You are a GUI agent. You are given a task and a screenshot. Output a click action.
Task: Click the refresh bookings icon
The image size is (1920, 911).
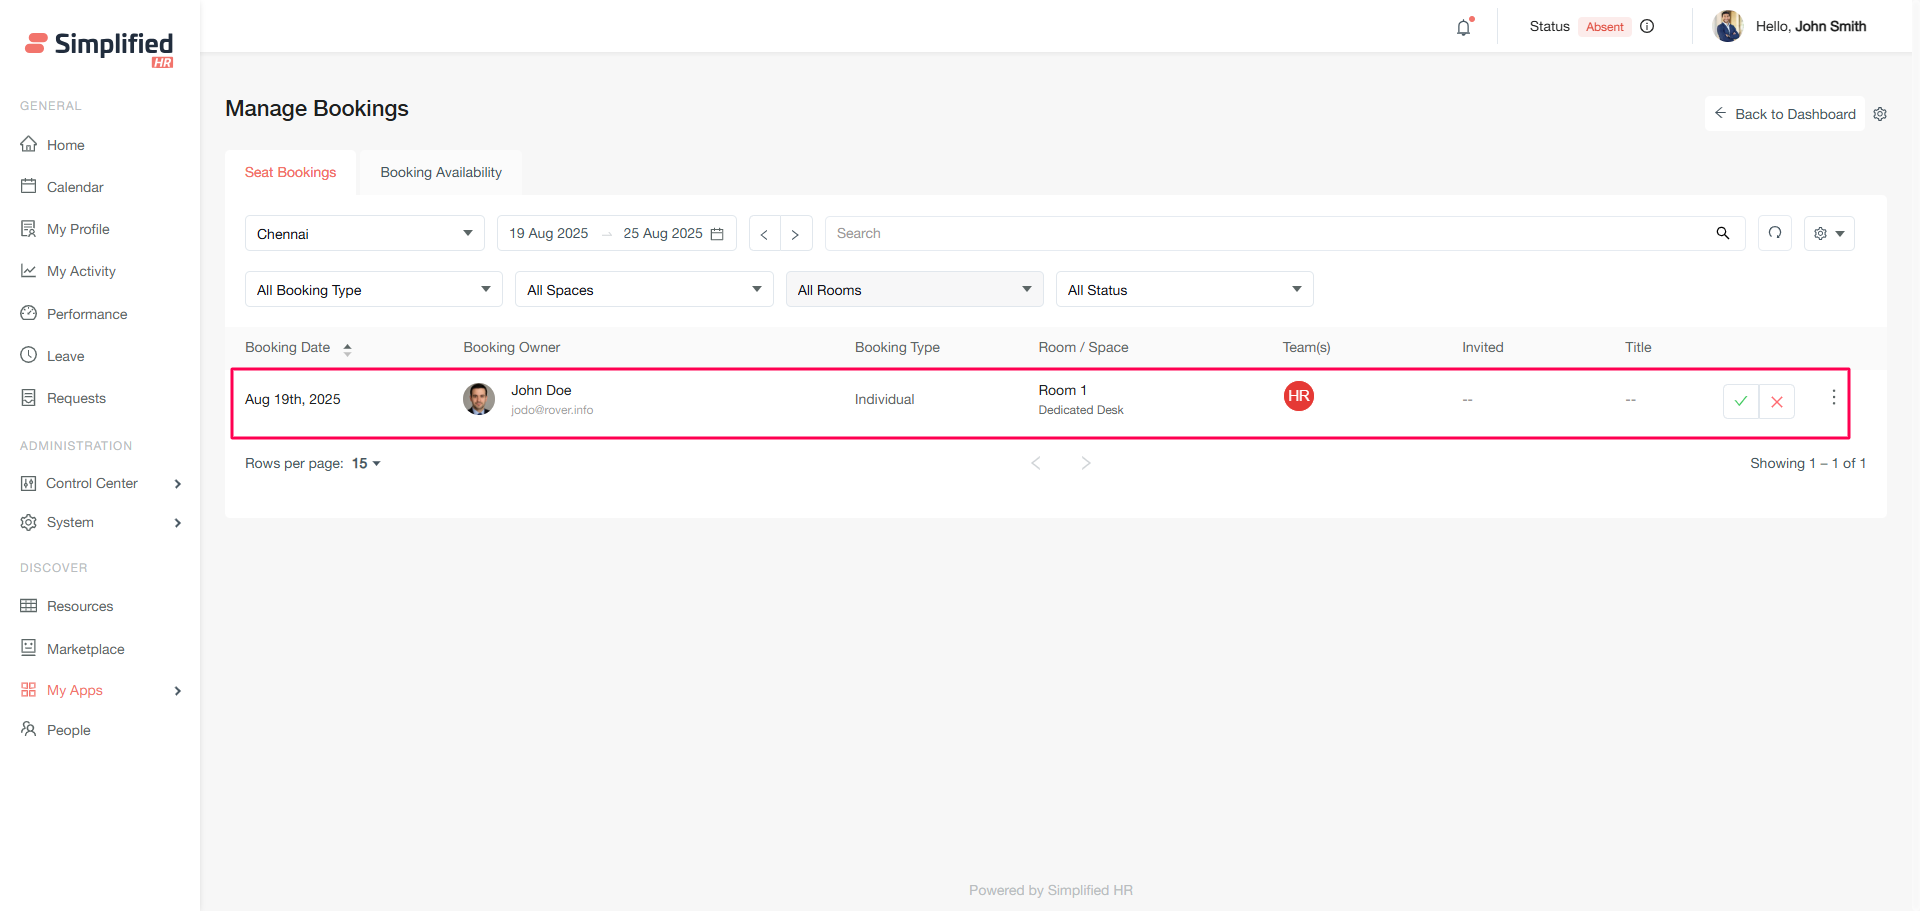pos(1775,233)
